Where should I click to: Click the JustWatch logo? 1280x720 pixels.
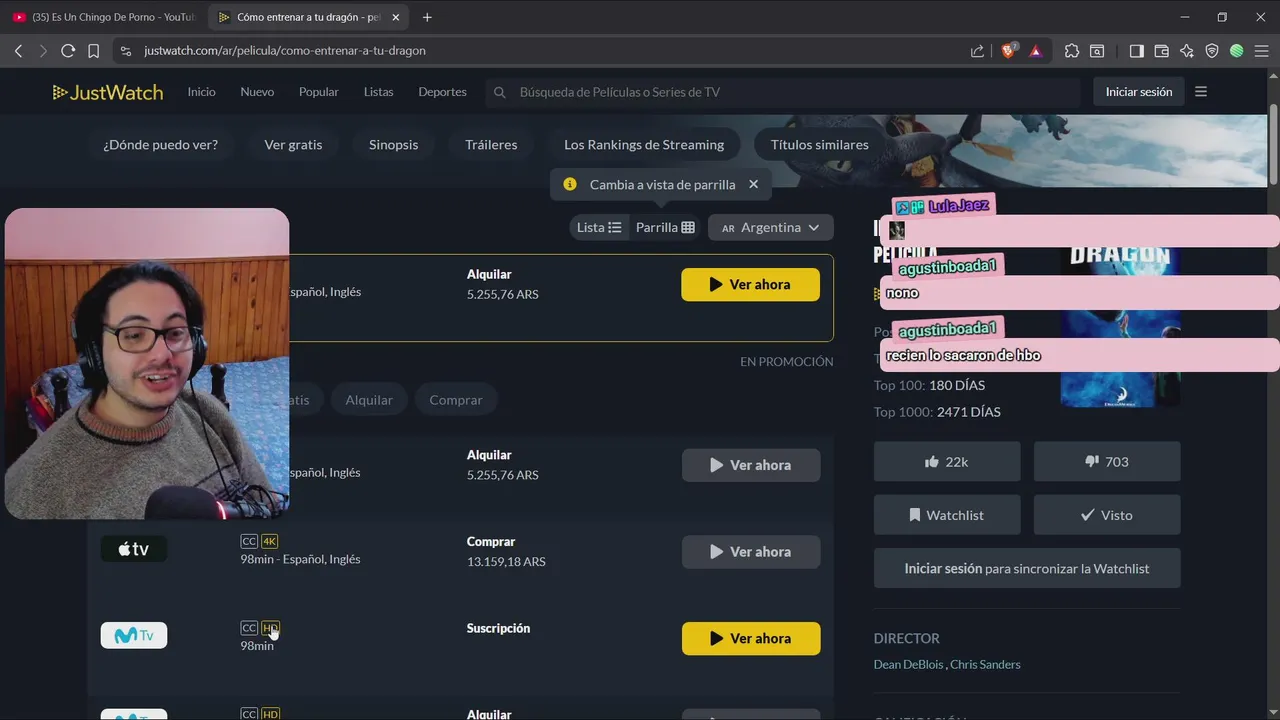(108, 92)
